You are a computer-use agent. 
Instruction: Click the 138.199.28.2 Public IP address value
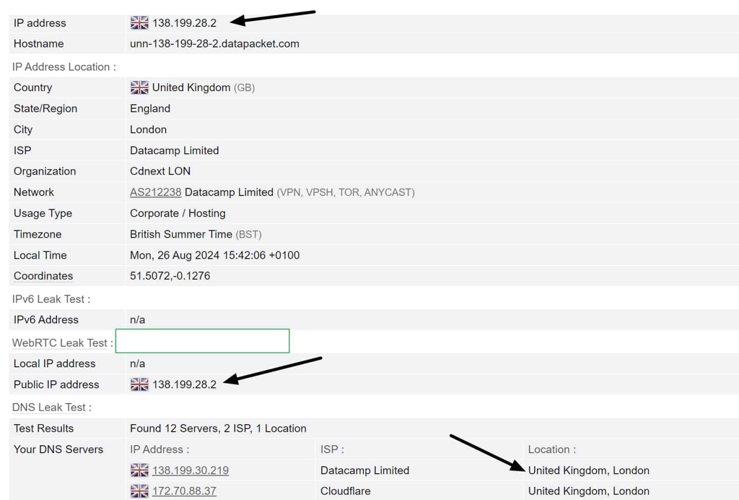pyautogui.click(x=184, y=385)
